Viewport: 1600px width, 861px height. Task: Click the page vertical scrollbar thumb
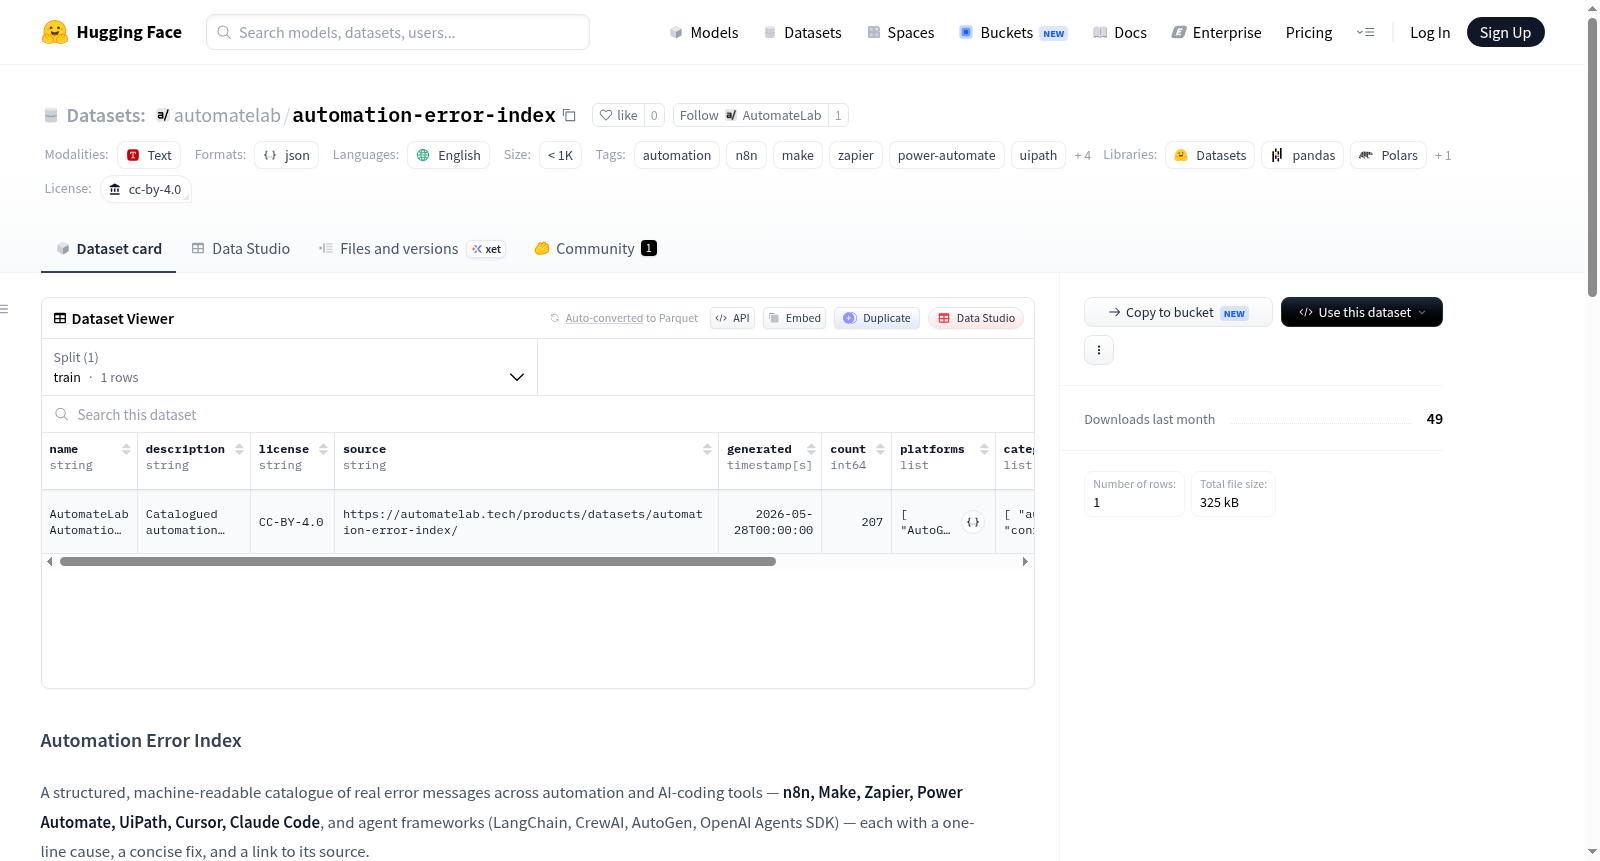coord(1593,155)
